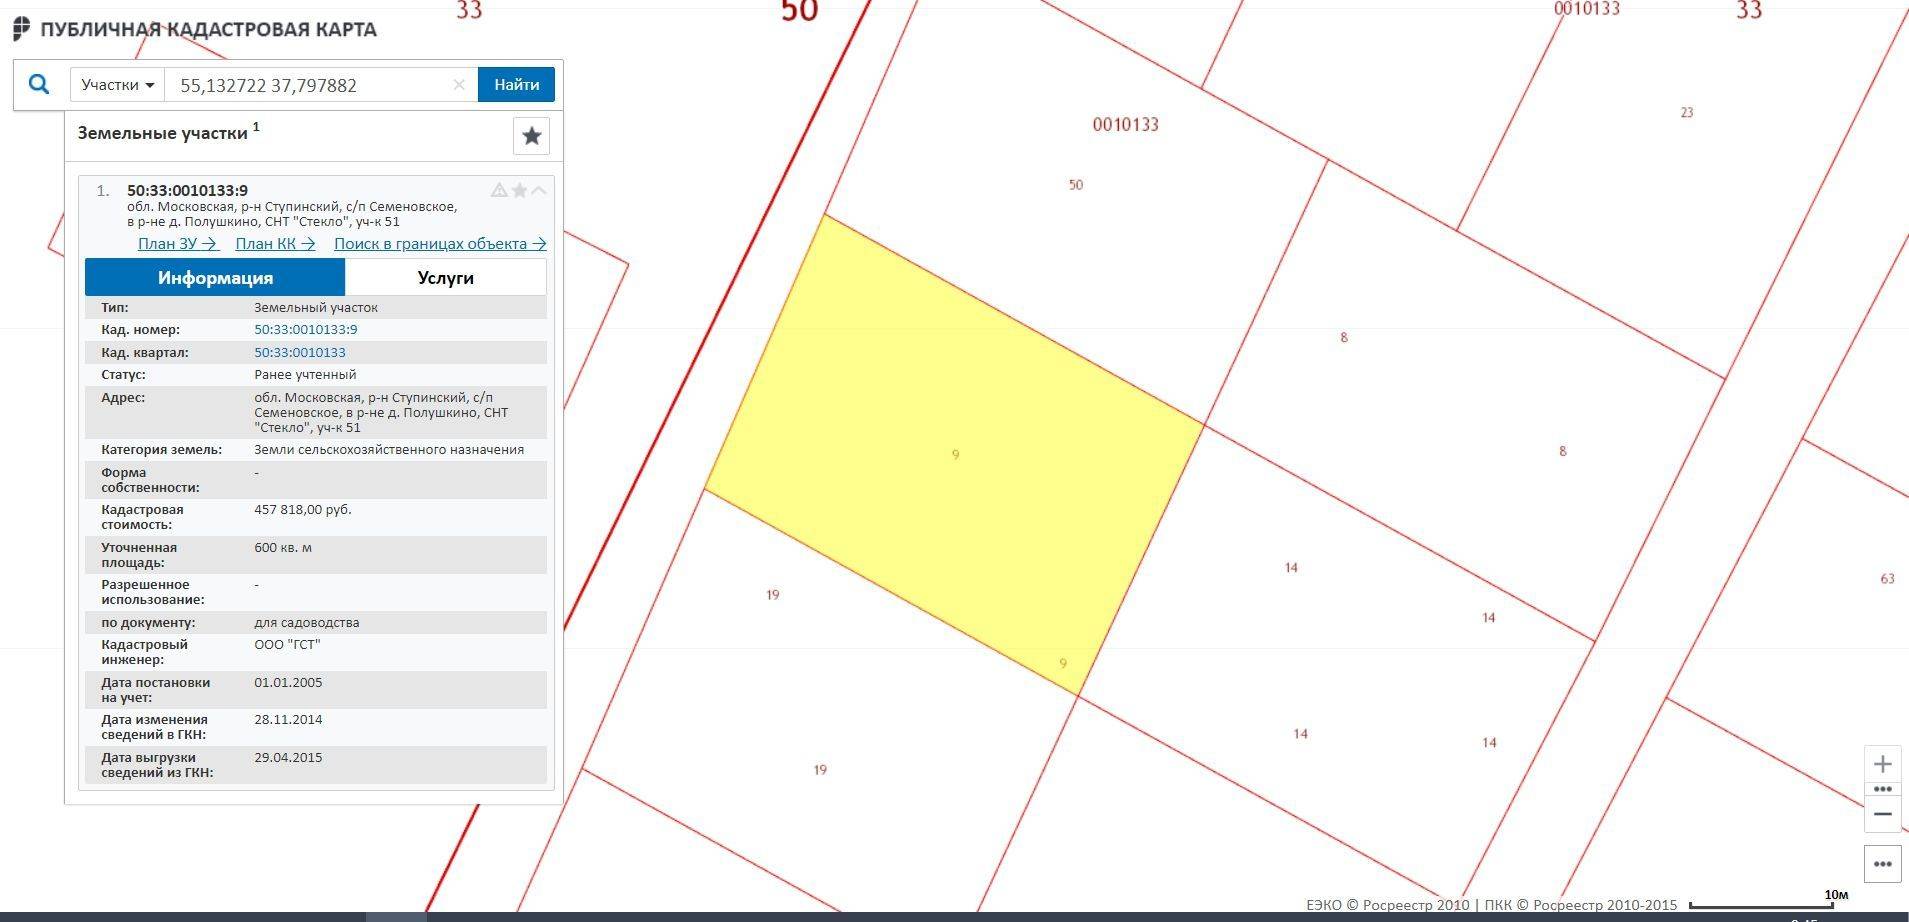Select the Информация tab
1909x922 pixels.
(x=215, y=278)
